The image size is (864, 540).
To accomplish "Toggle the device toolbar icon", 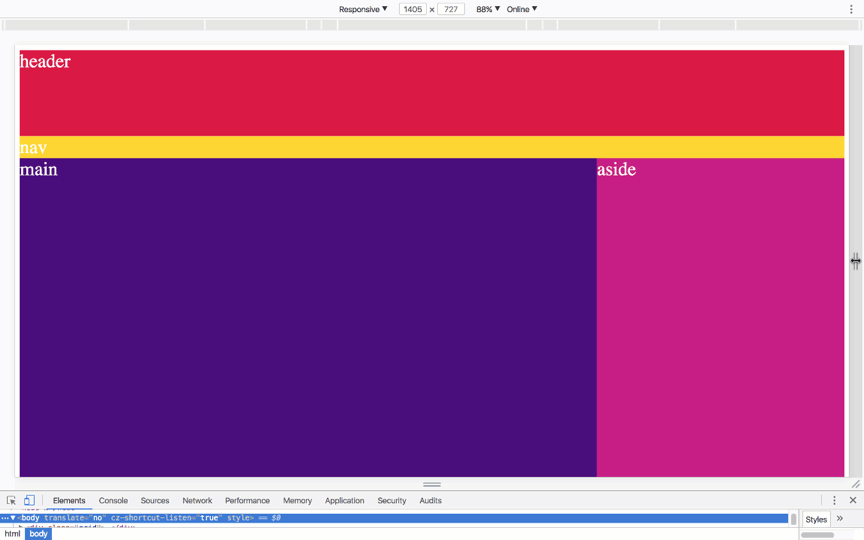I will tap(29, 501).
